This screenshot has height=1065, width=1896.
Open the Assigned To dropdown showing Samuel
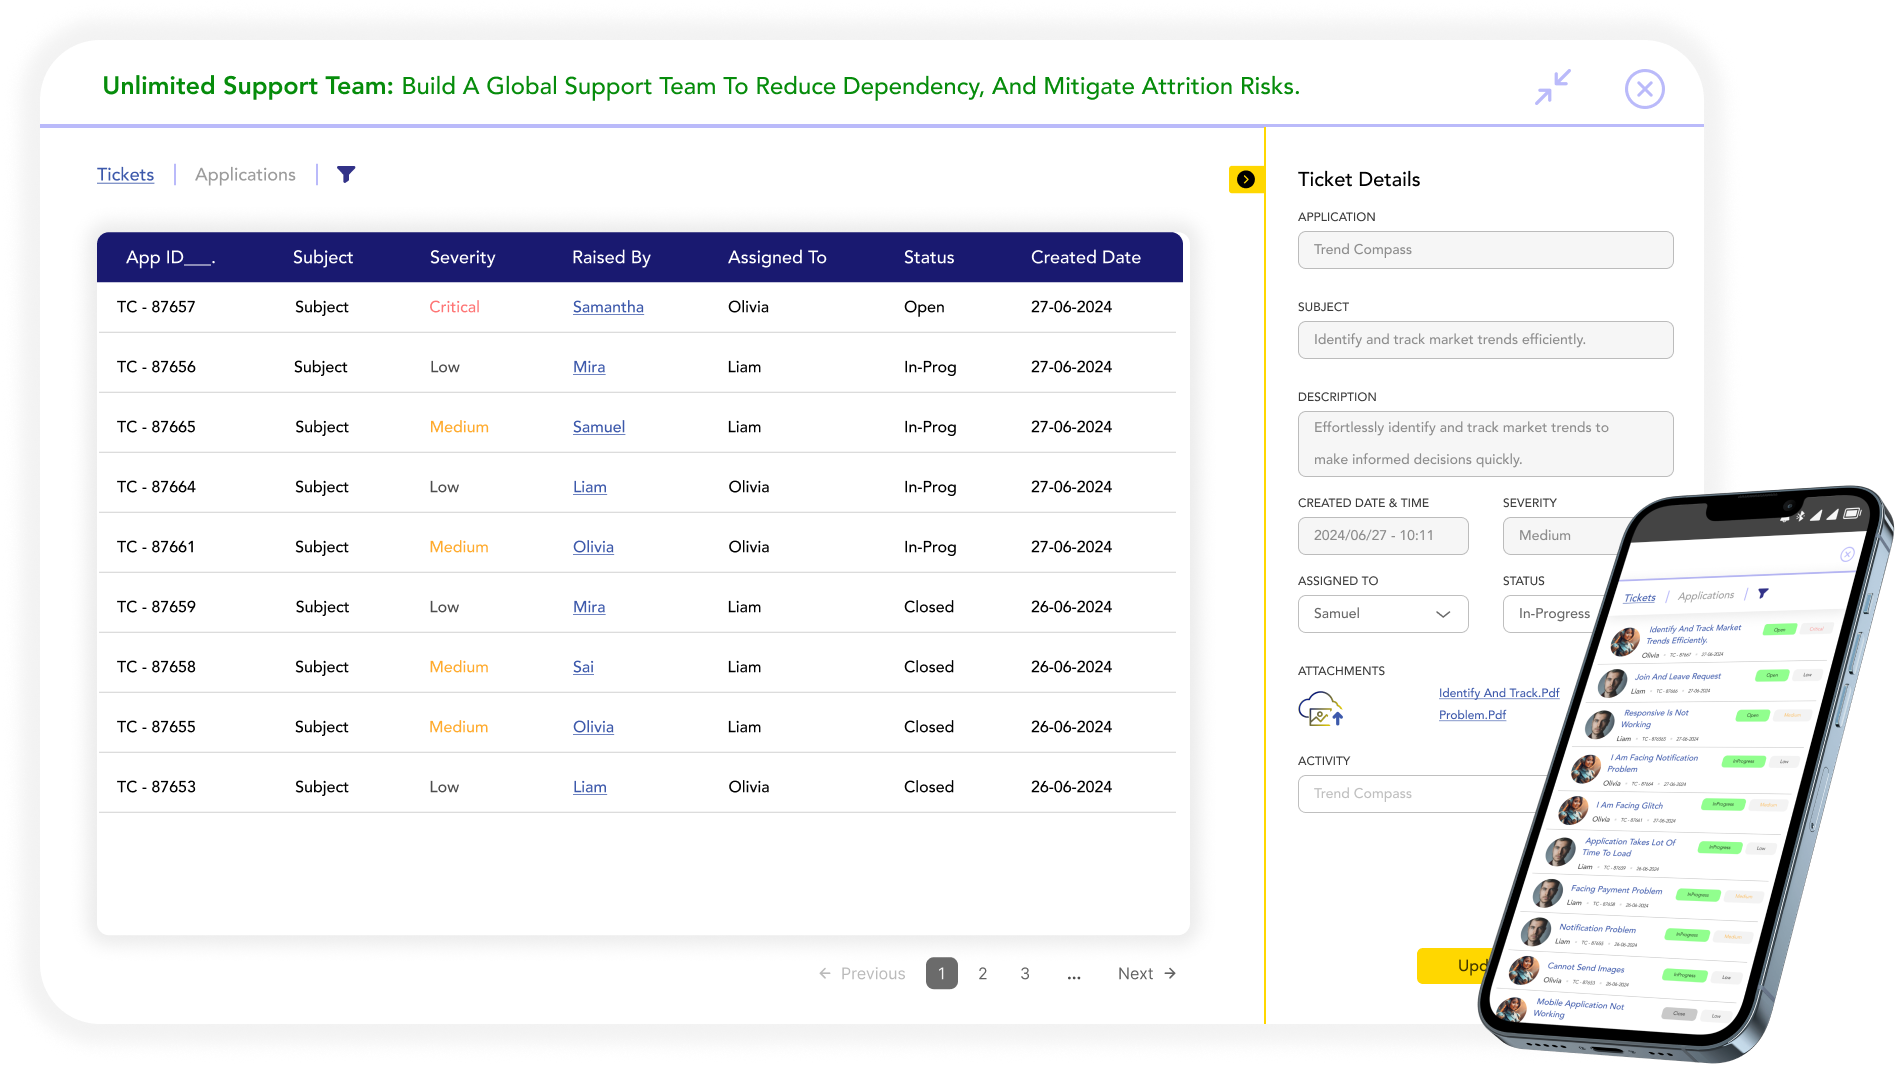click(x=1382, y=614)
